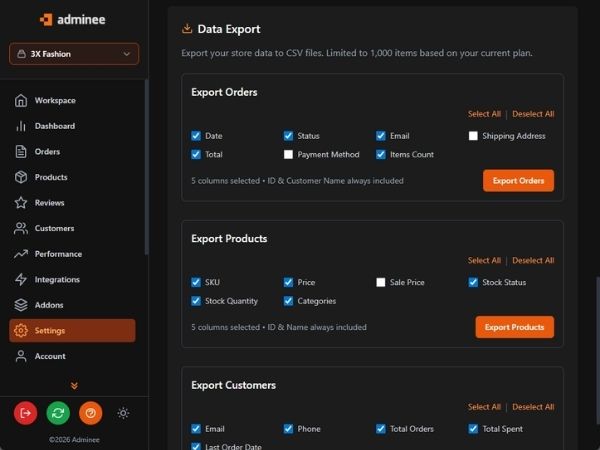Screen dimensions: 600x450
Task: Click the Export Products button
Action: point(514,327)
